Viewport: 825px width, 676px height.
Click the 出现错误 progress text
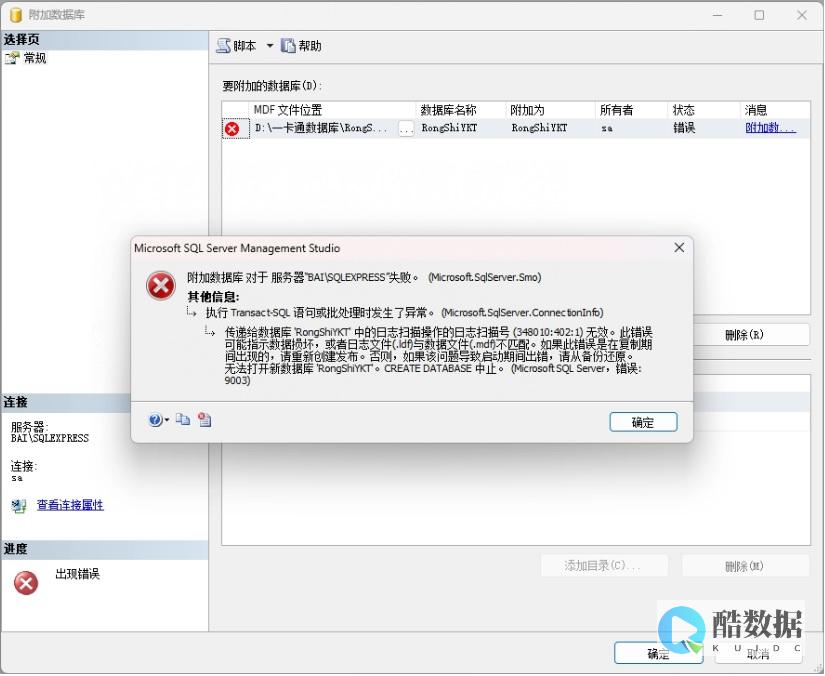click(77, 573)
